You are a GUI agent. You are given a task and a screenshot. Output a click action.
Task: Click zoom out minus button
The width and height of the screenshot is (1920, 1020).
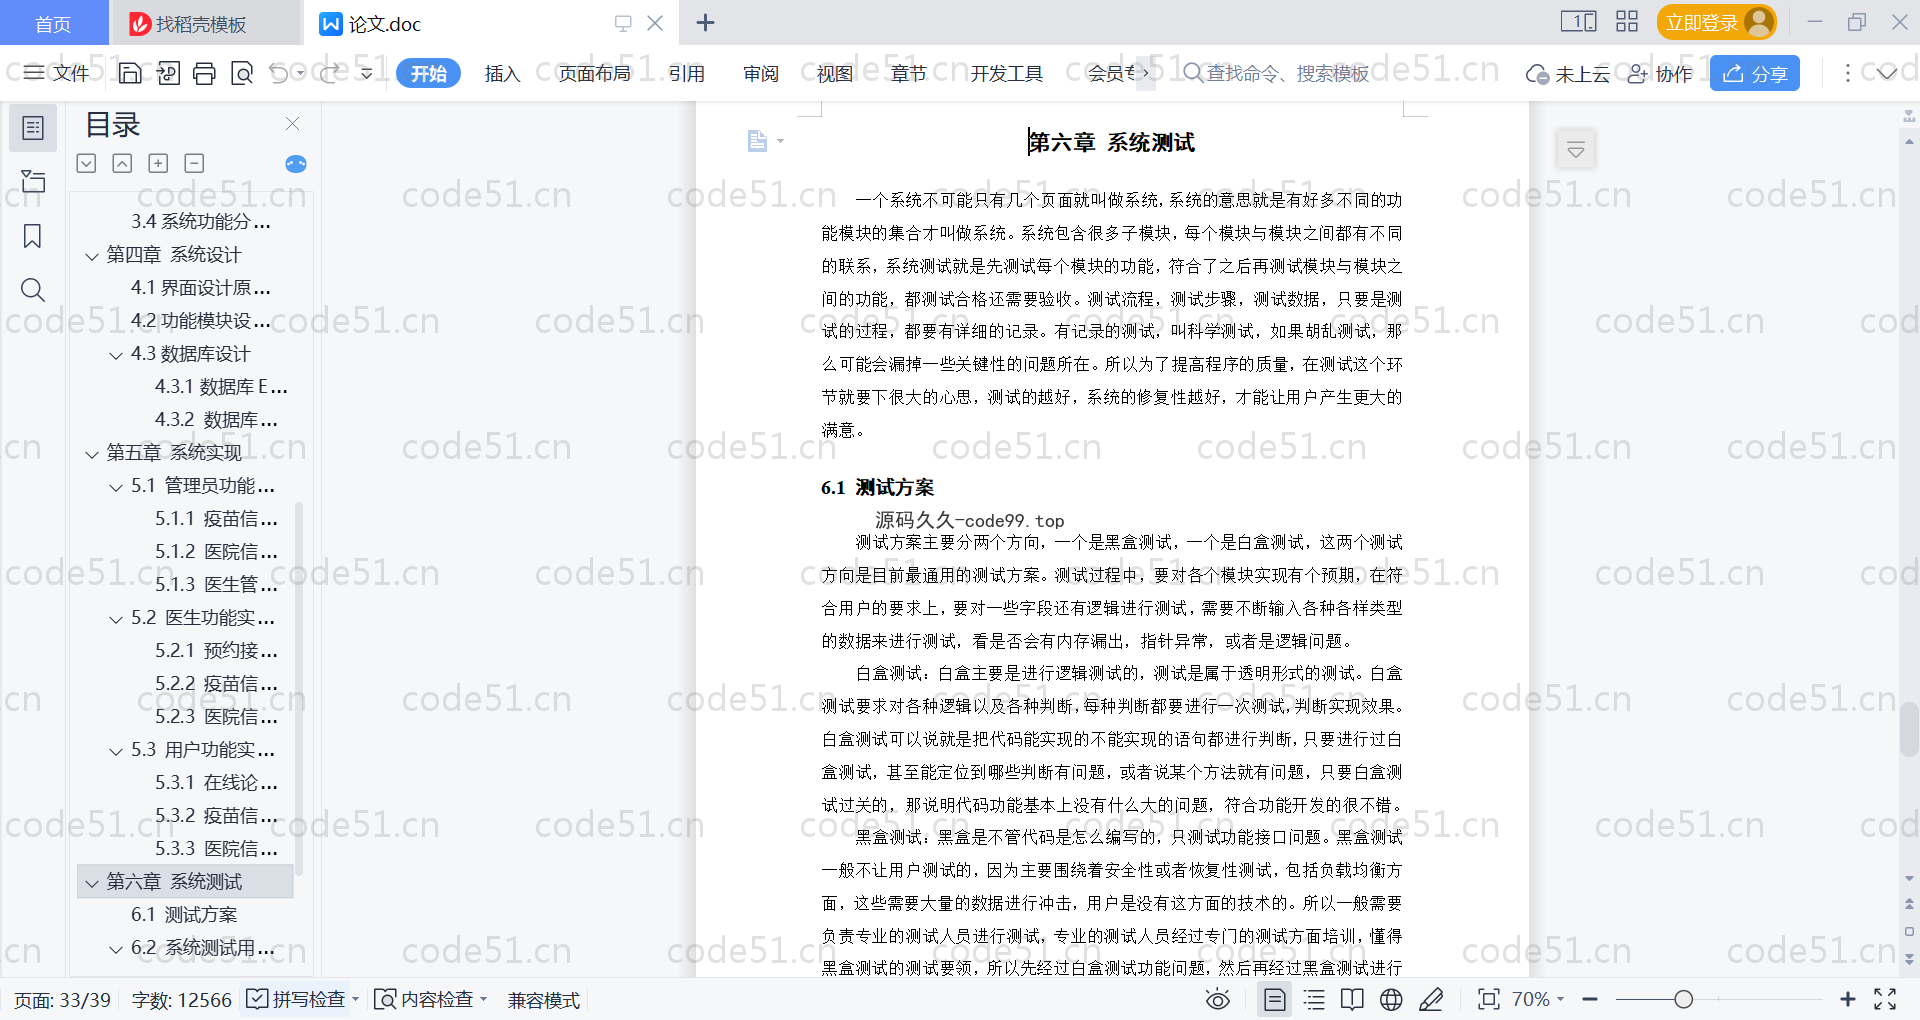(x=1590, y=999)
